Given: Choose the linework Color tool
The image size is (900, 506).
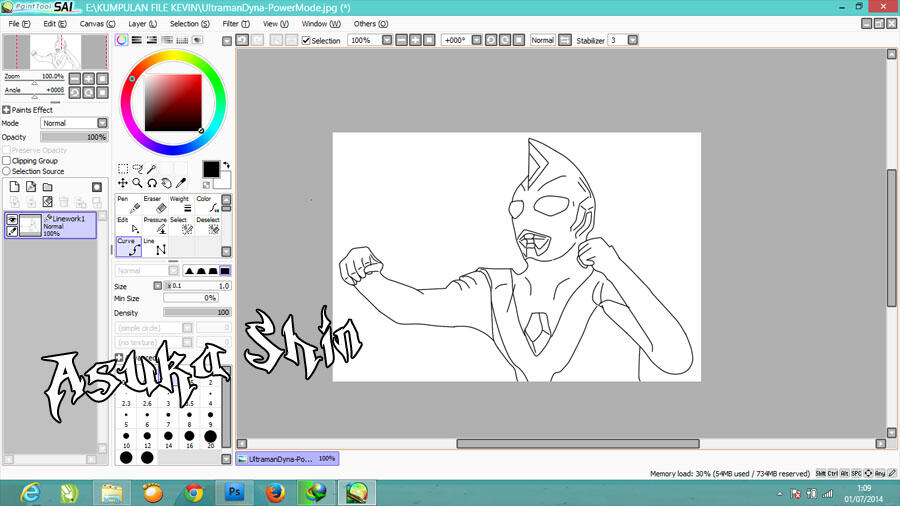Looking at the screenshot, I should click(208, 204).
